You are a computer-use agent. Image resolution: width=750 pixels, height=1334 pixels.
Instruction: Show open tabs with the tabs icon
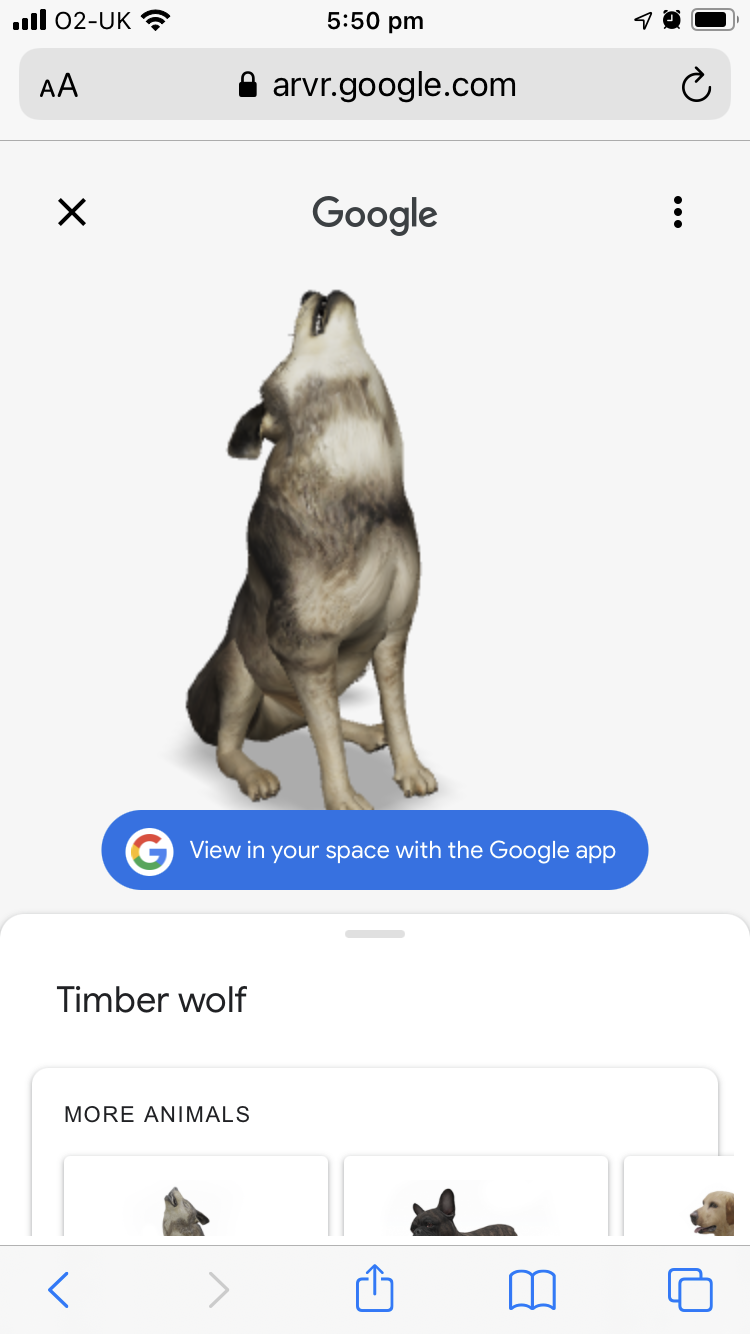(690, 1289)
